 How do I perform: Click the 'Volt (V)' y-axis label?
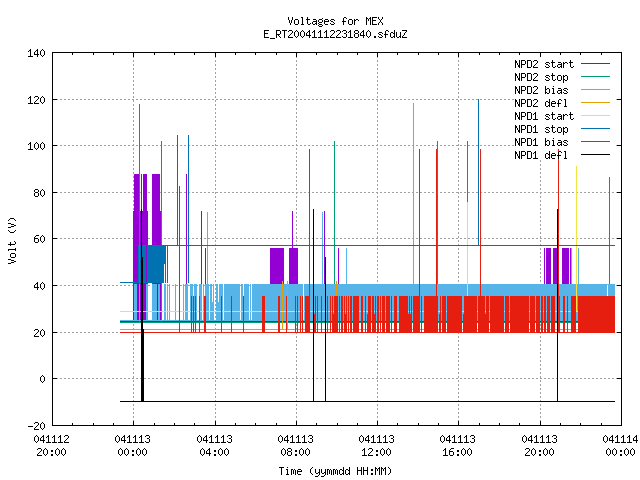12,240
